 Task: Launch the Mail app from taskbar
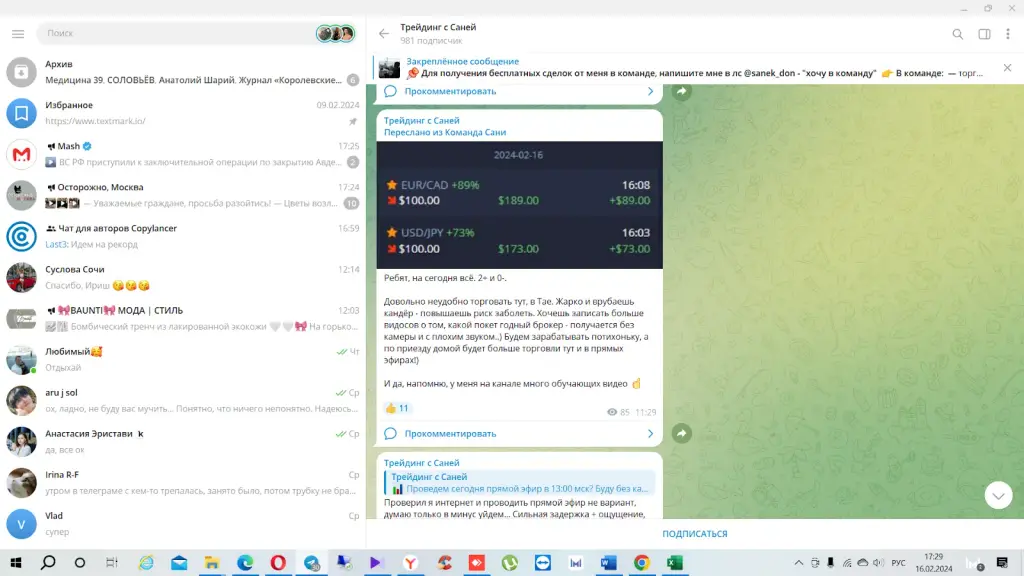[x=179, y=563]
